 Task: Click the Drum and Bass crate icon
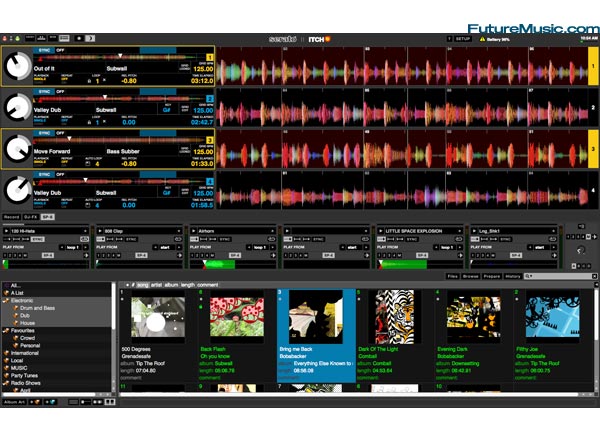point(16,308)
